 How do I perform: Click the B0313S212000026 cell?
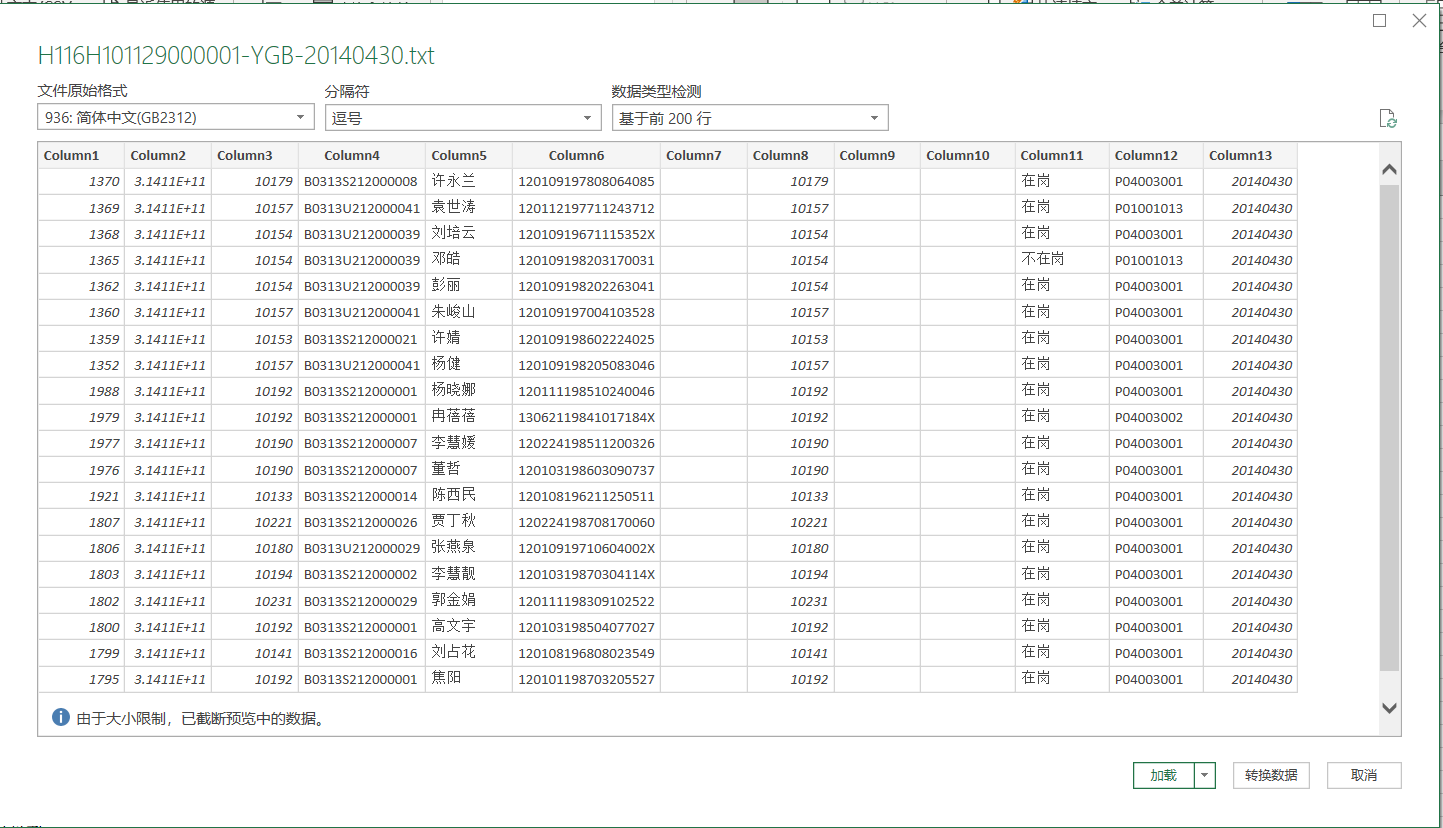[x=362, y=522]
